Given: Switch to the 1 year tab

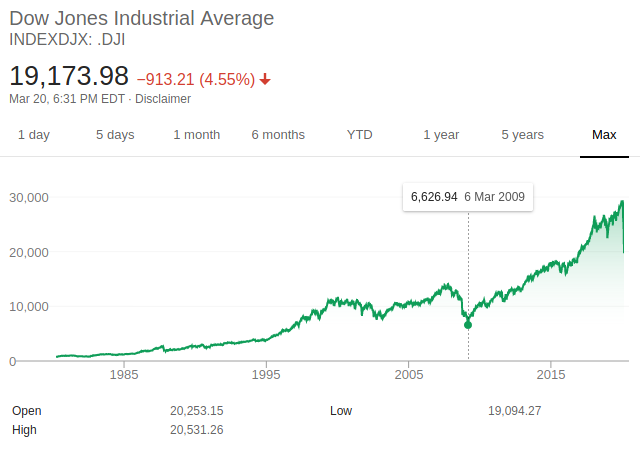Looking at the screenshot, I should (x=441, y=135).
